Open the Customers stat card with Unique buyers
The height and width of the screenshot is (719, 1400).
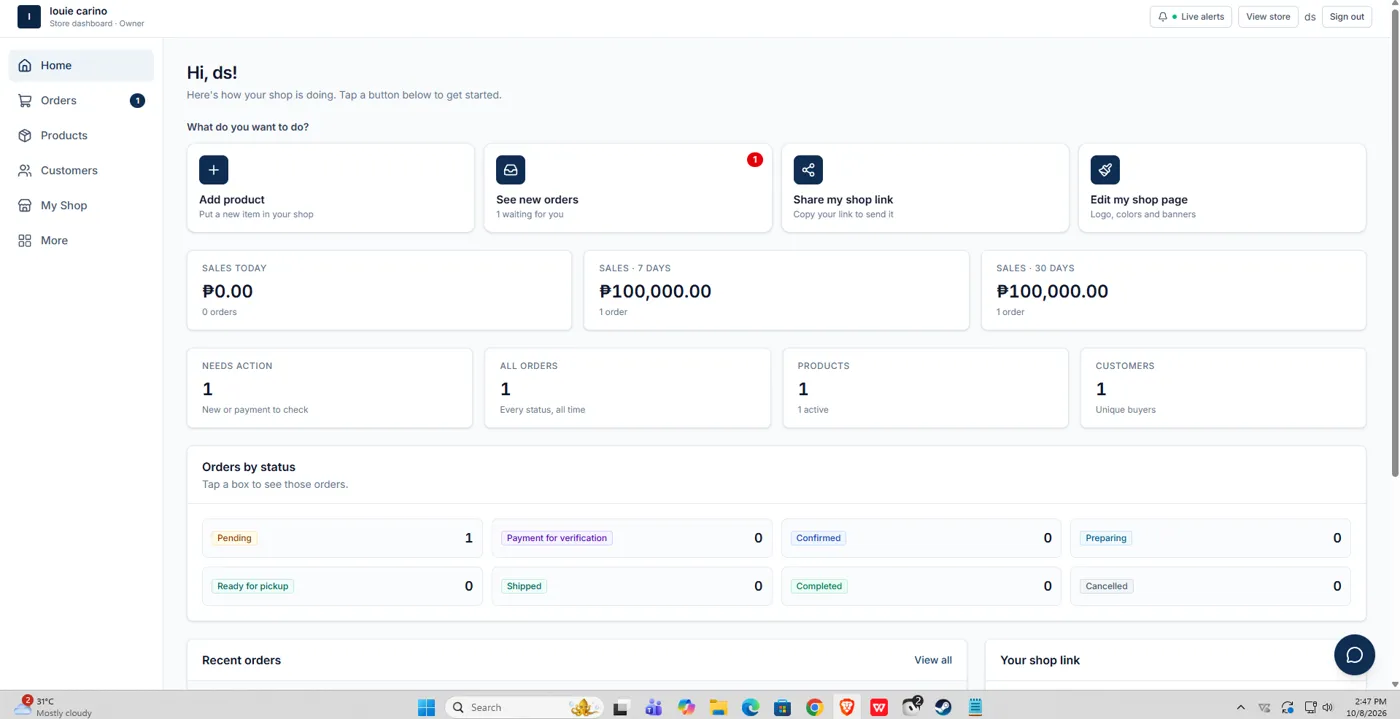tap(1223, 388)
